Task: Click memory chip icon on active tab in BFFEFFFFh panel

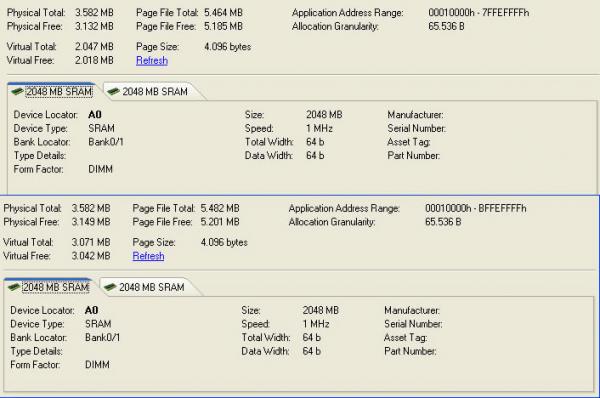Action: (14, 287)
